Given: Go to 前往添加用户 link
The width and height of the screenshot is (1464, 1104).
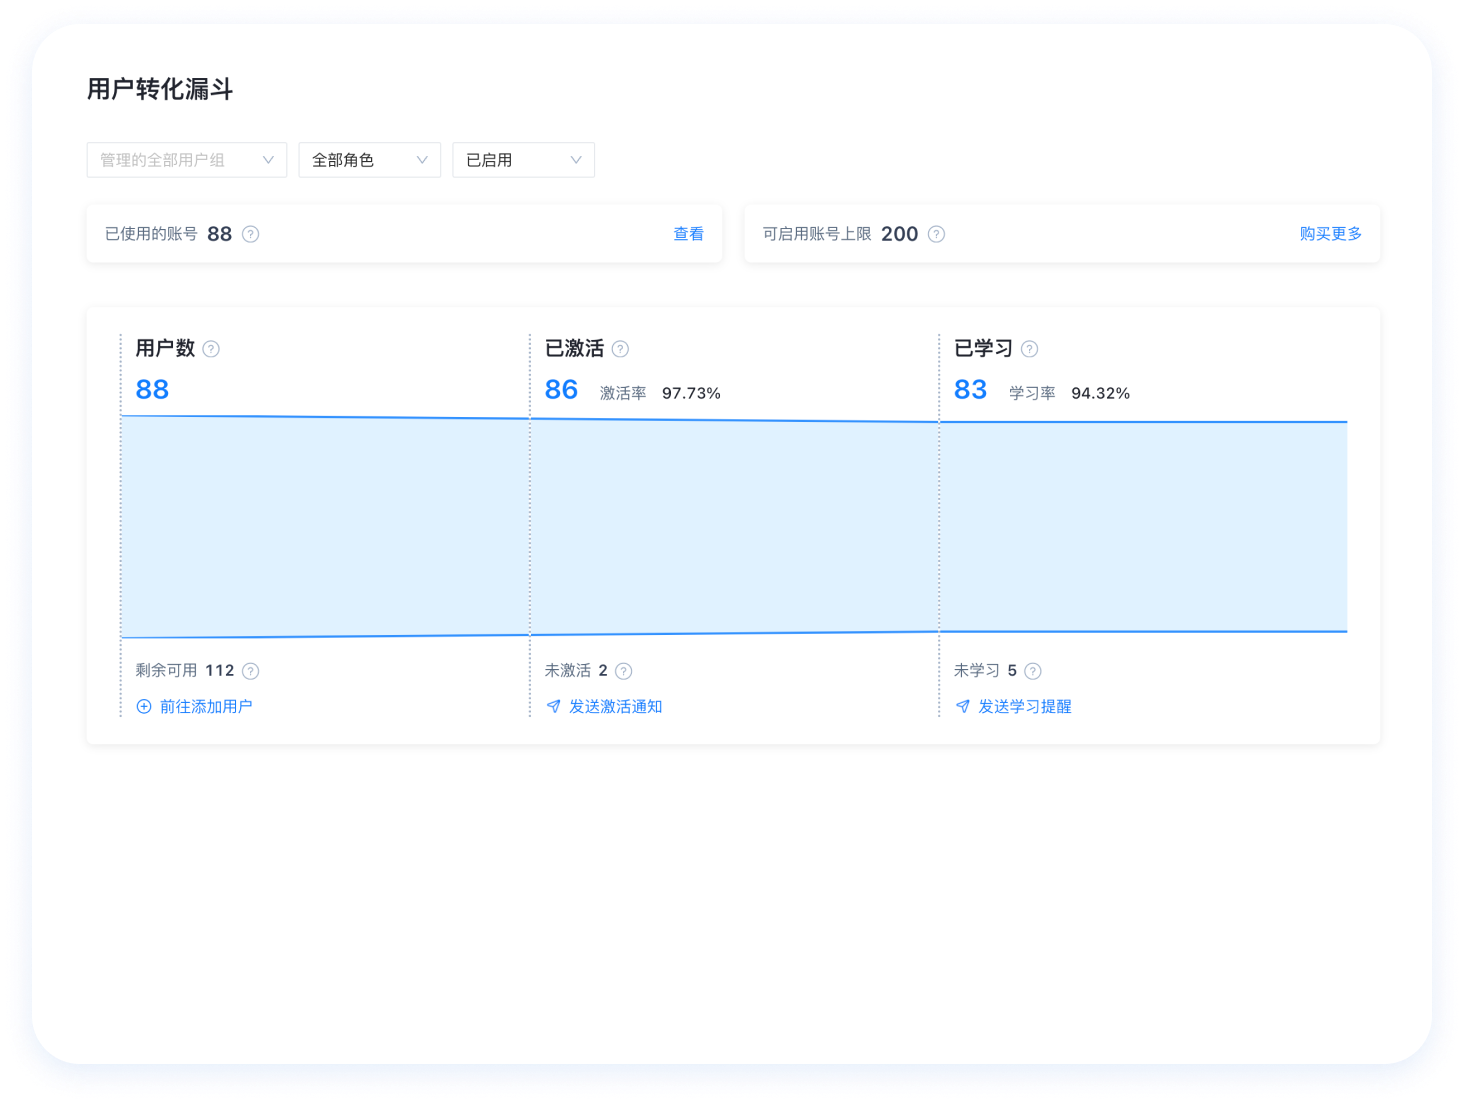Looking at the screenshot, I should (x=206, y=706).
